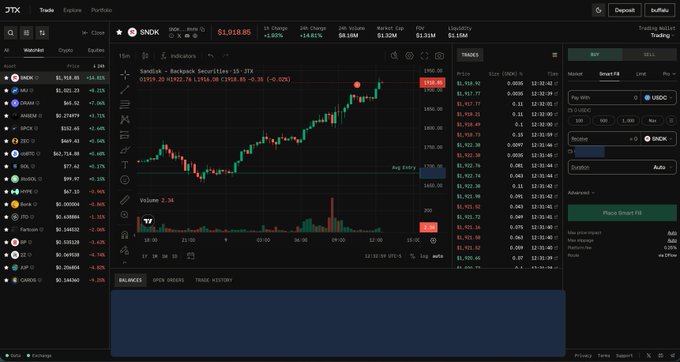The height and width of the screenshot is (362, 680).
Task: Toggle log scale on chart
Action: point(424,256)
